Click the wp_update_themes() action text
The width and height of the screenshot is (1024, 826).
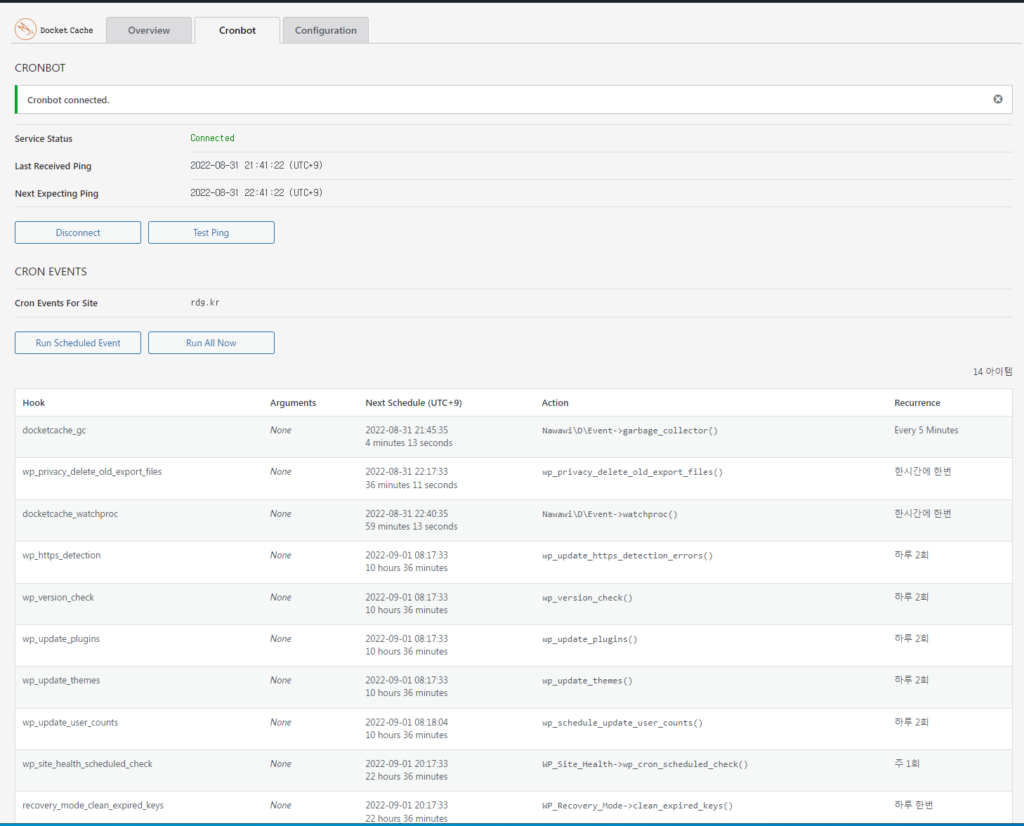point(587,680)
